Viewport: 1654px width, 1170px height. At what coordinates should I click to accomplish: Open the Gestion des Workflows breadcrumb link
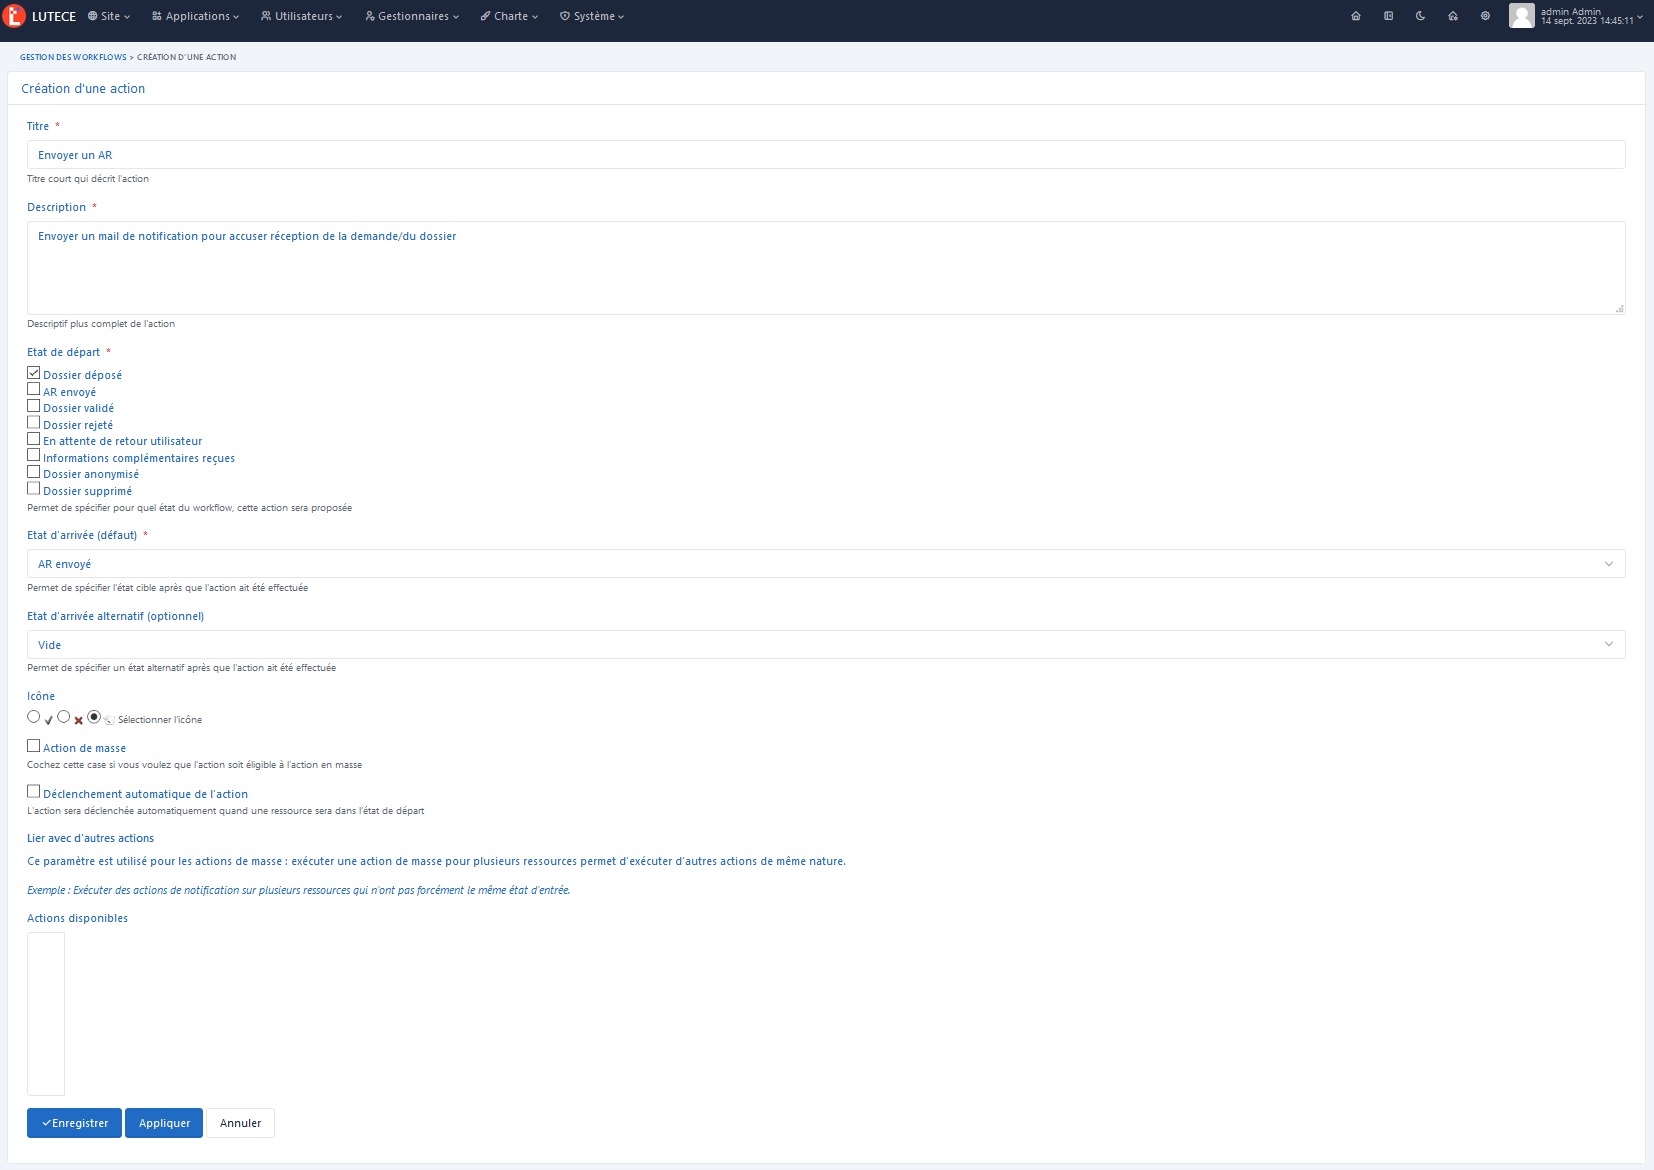point(73,57)
